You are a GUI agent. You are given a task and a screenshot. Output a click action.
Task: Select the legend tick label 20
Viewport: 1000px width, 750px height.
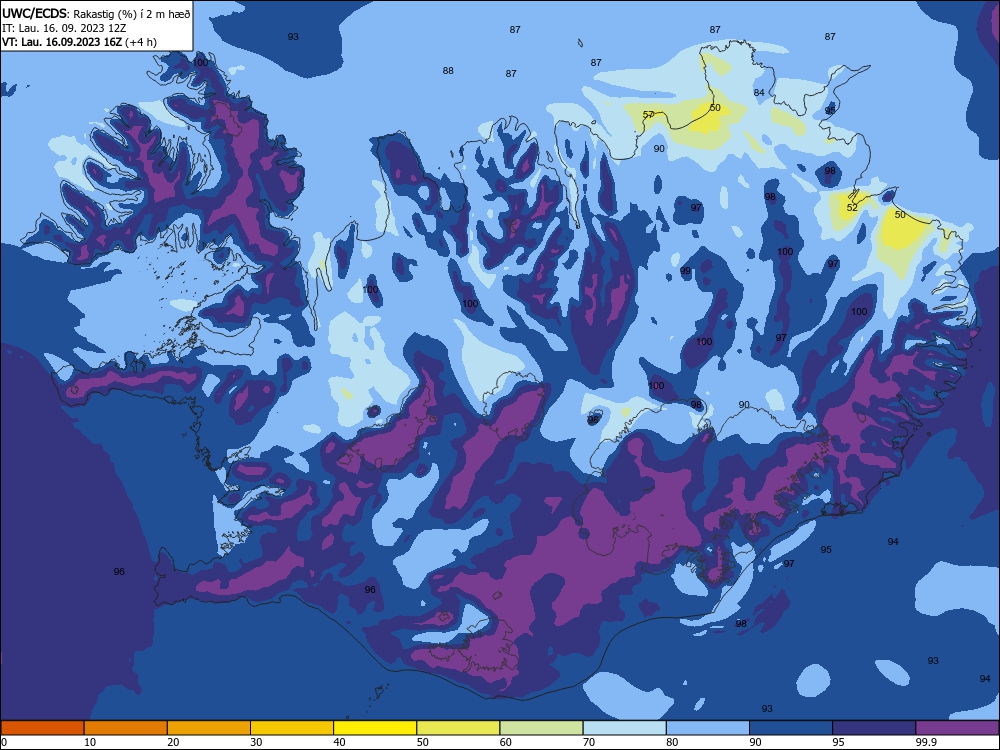click(173, 742)
